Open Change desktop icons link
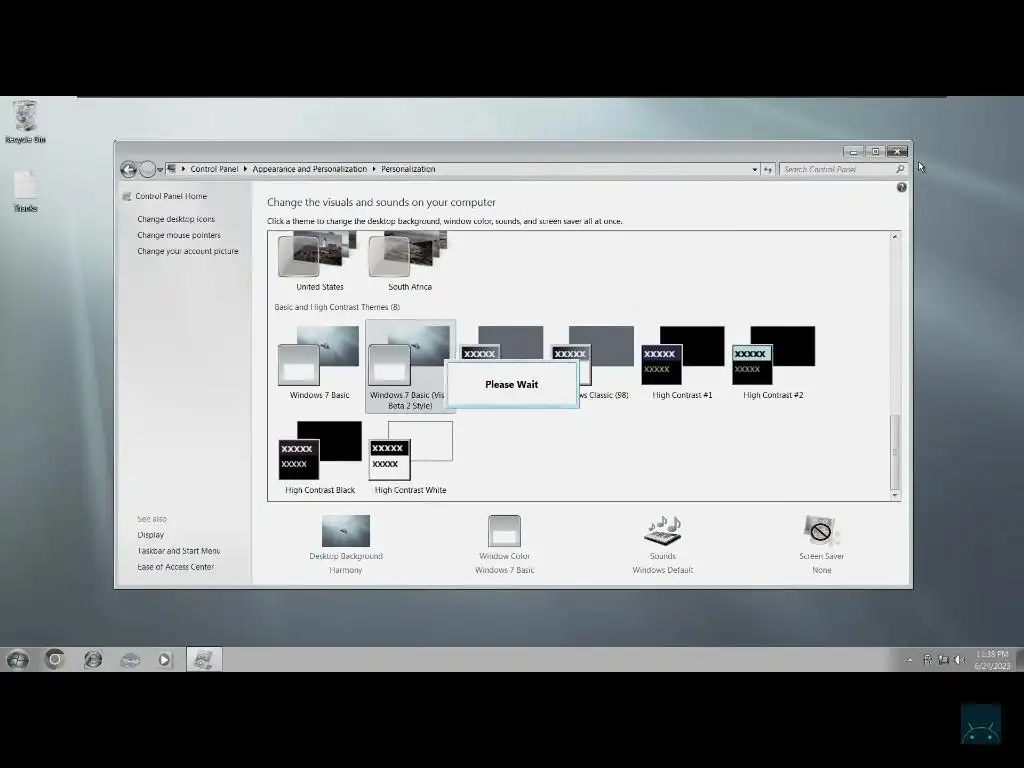This screenshot has height=768, width=1024. [176, 219]
